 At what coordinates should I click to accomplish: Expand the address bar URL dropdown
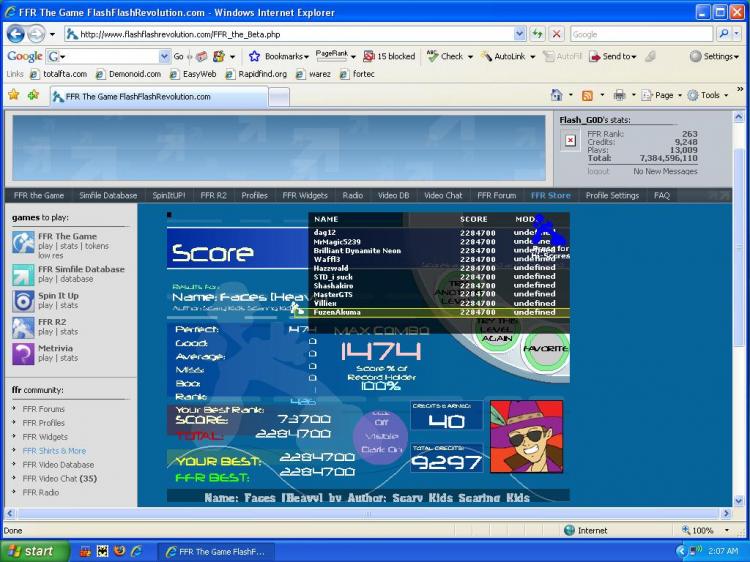point(519,34)
